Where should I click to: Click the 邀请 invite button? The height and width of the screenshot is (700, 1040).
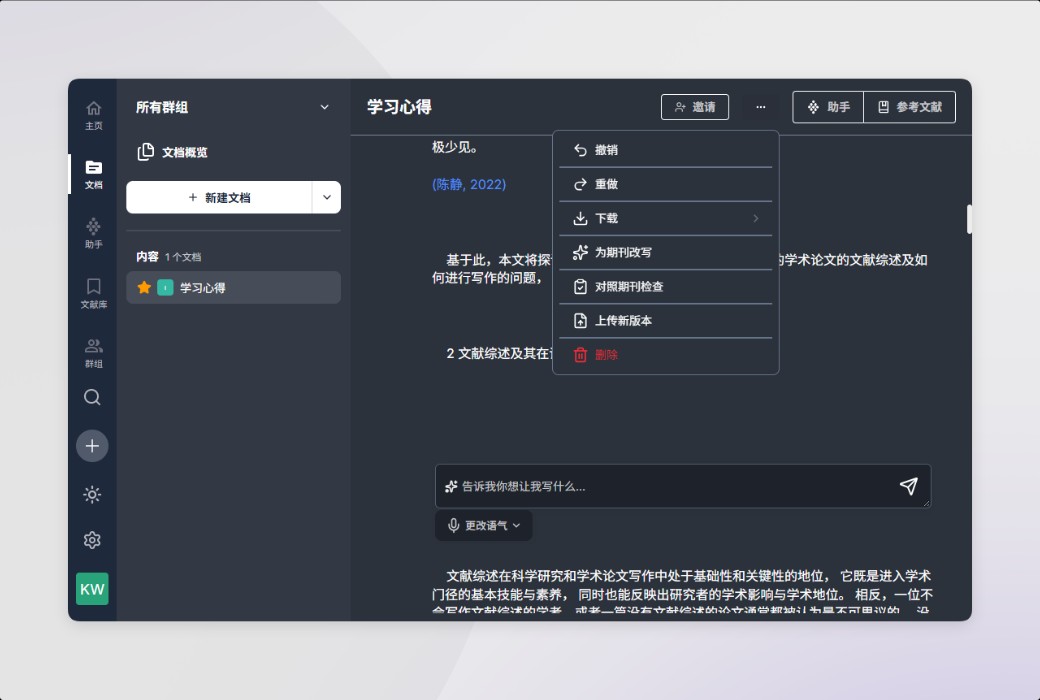coord(694,107)
